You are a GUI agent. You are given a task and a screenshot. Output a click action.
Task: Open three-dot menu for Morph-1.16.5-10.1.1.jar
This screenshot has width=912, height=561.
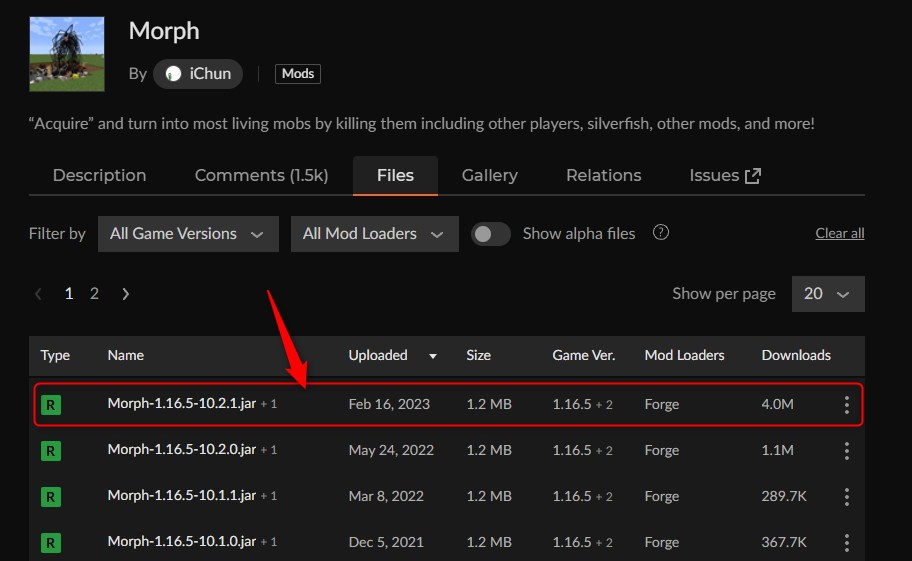point(846,497)
